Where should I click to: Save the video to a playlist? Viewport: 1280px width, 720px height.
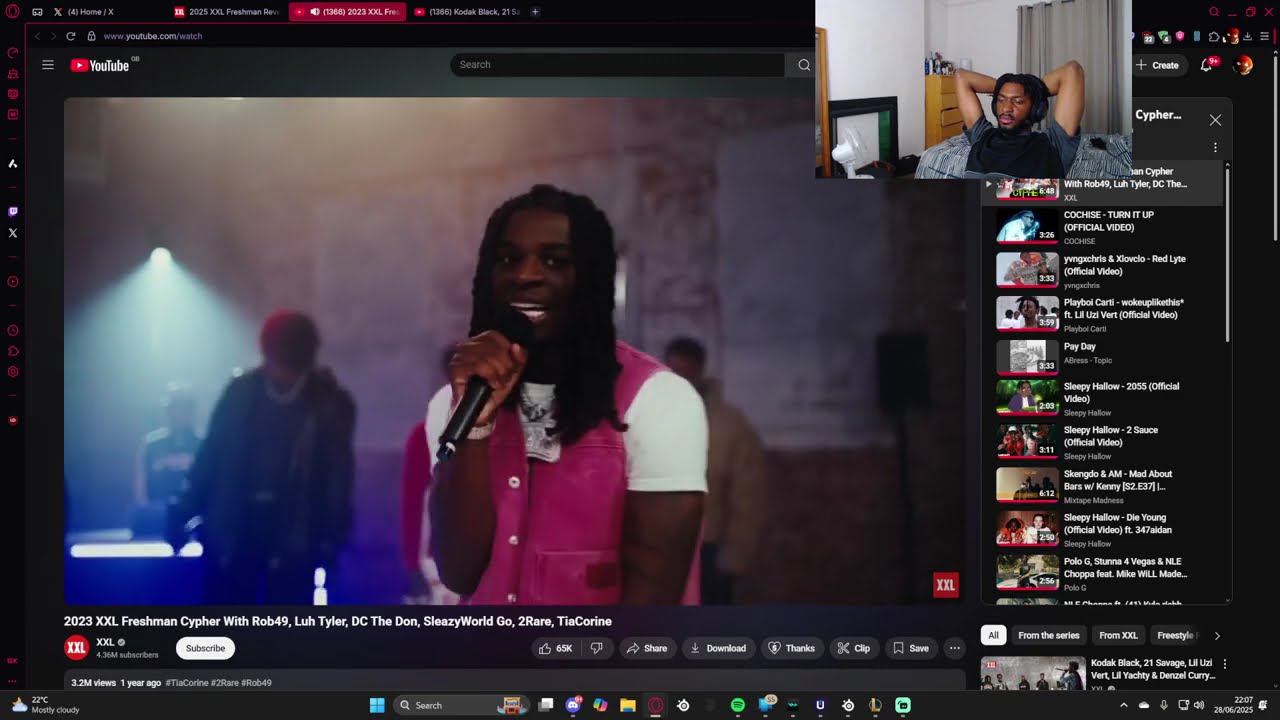click(911, 648)
